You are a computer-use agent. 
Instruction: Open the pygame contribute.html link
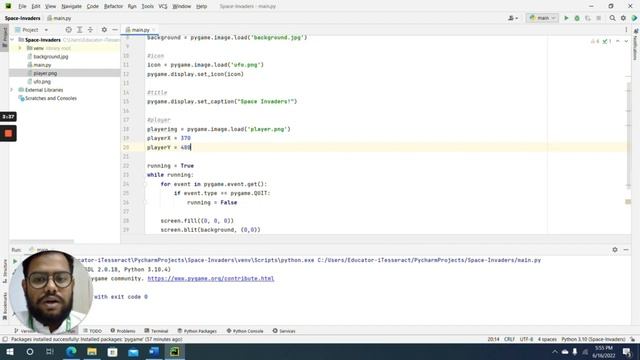pyautogui.click(x=211, y=278)
